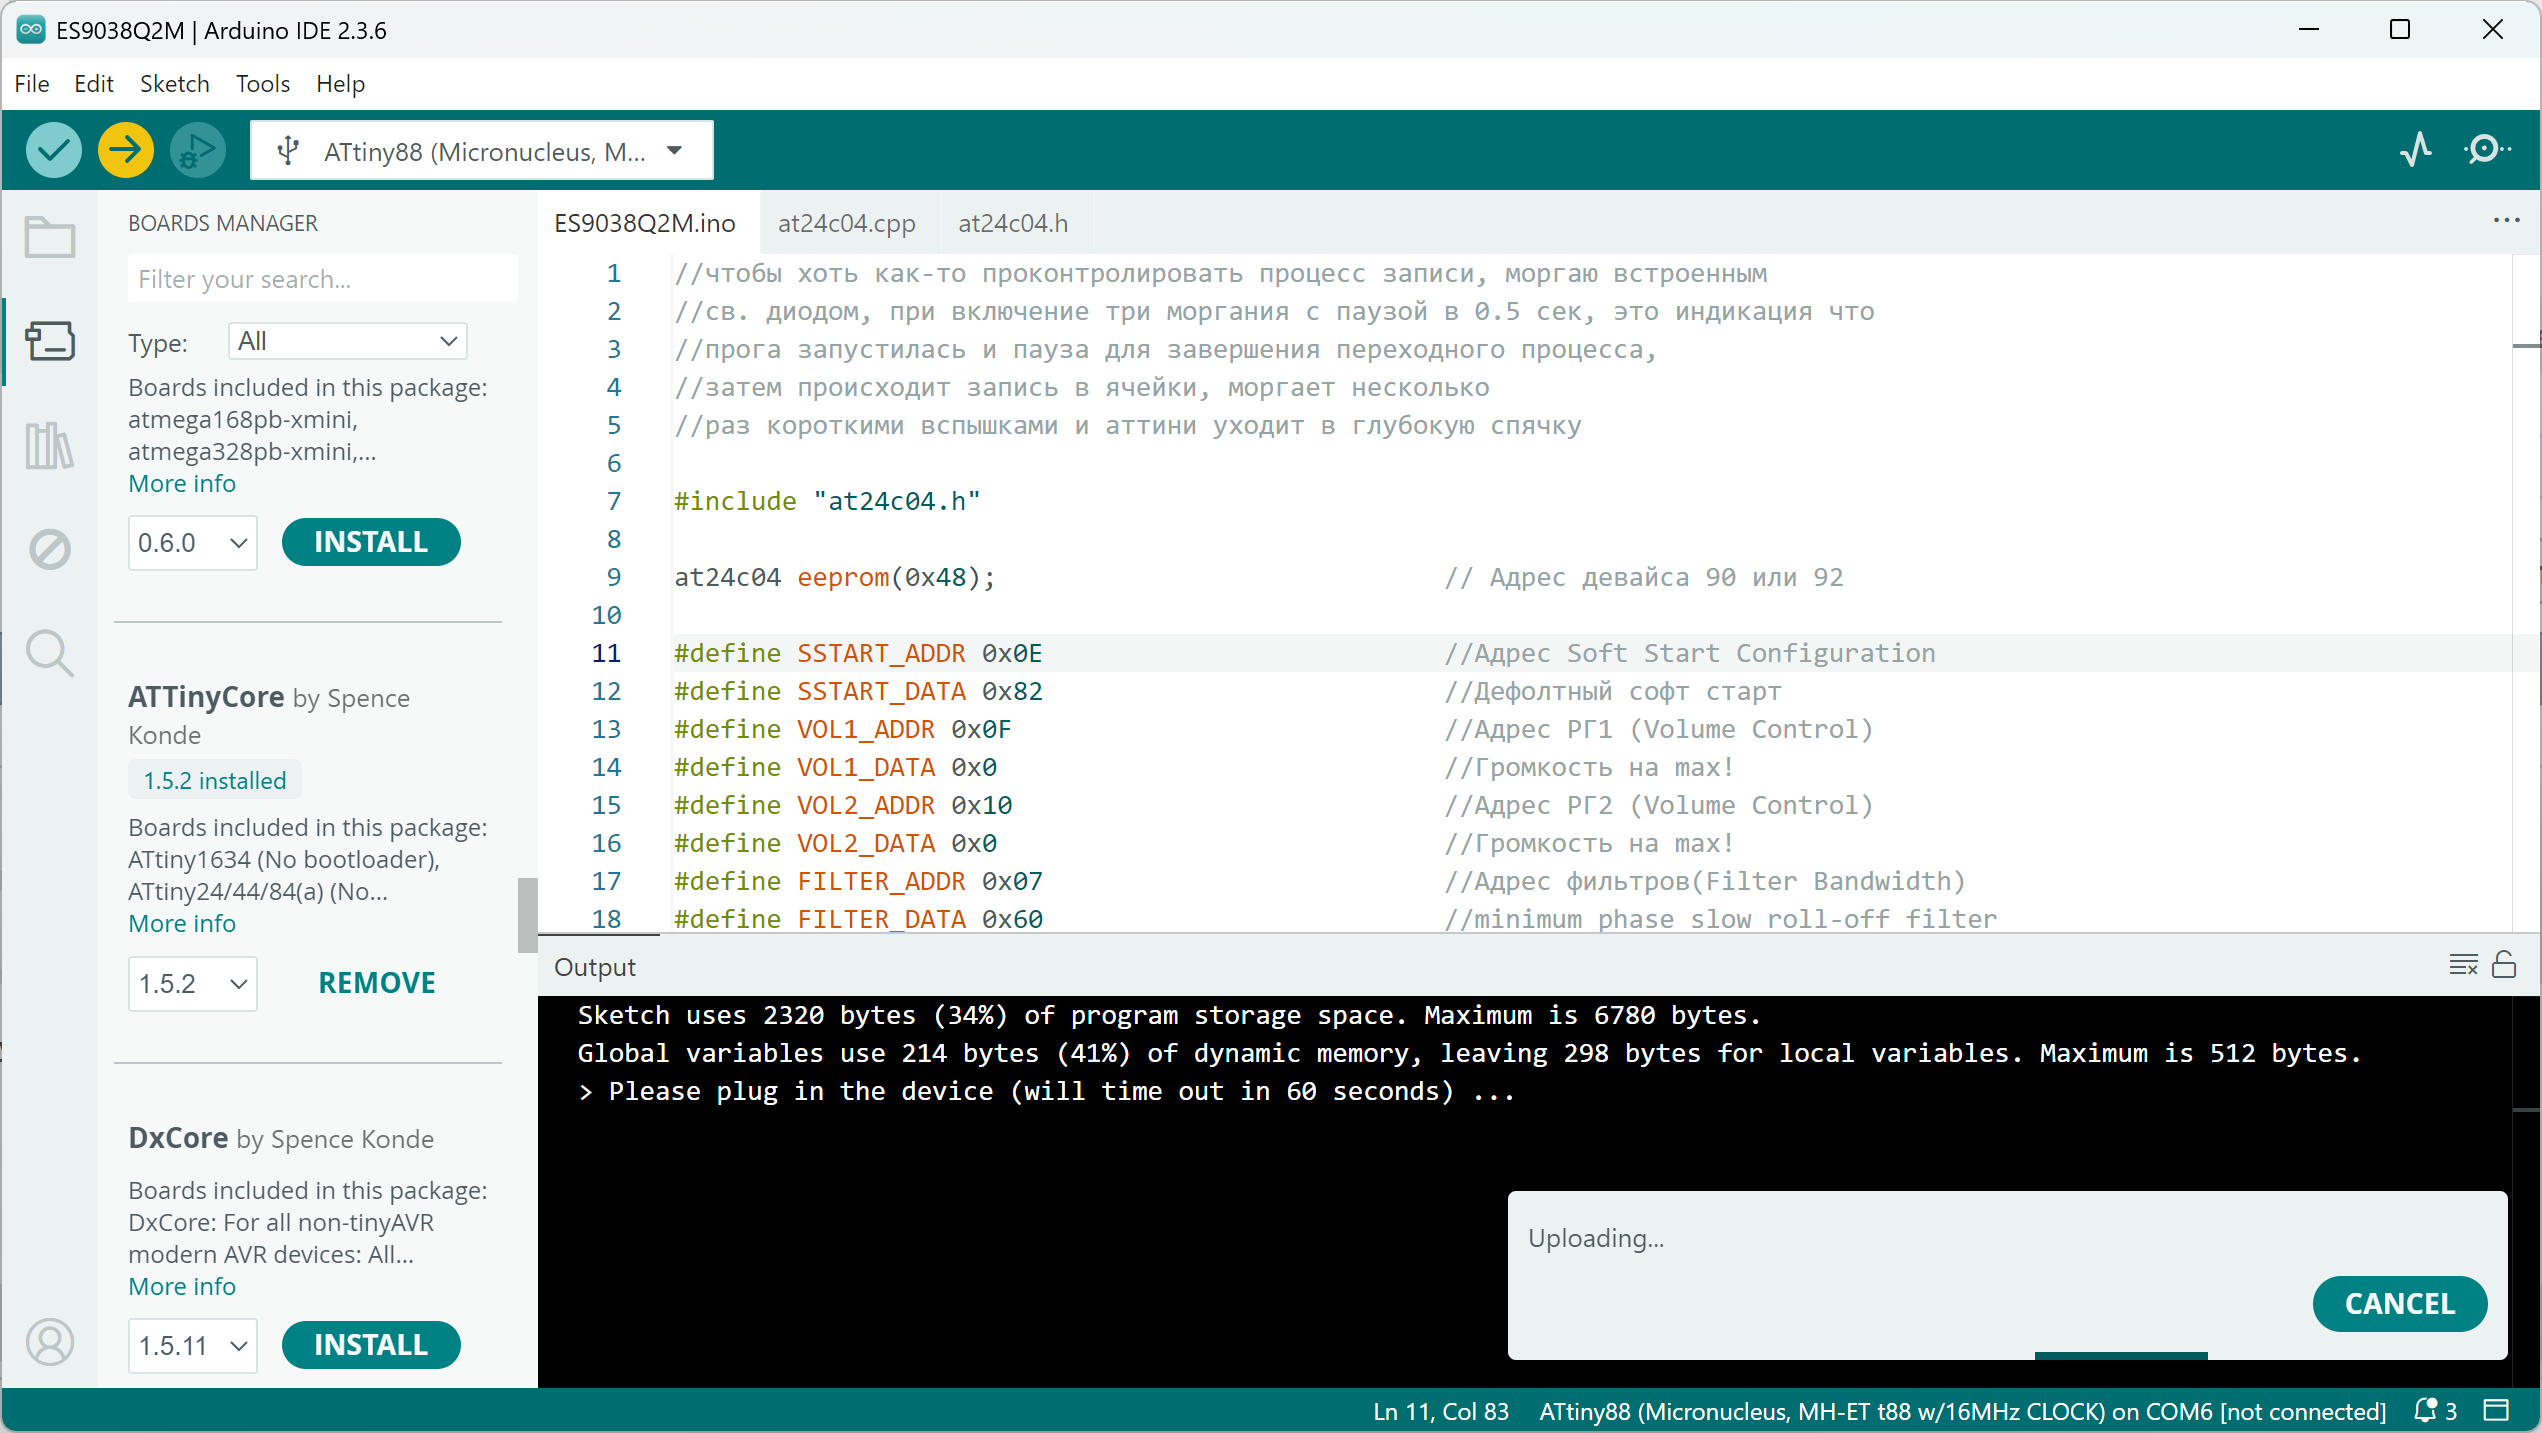Open the Serial Monitor

[2487, 150]
